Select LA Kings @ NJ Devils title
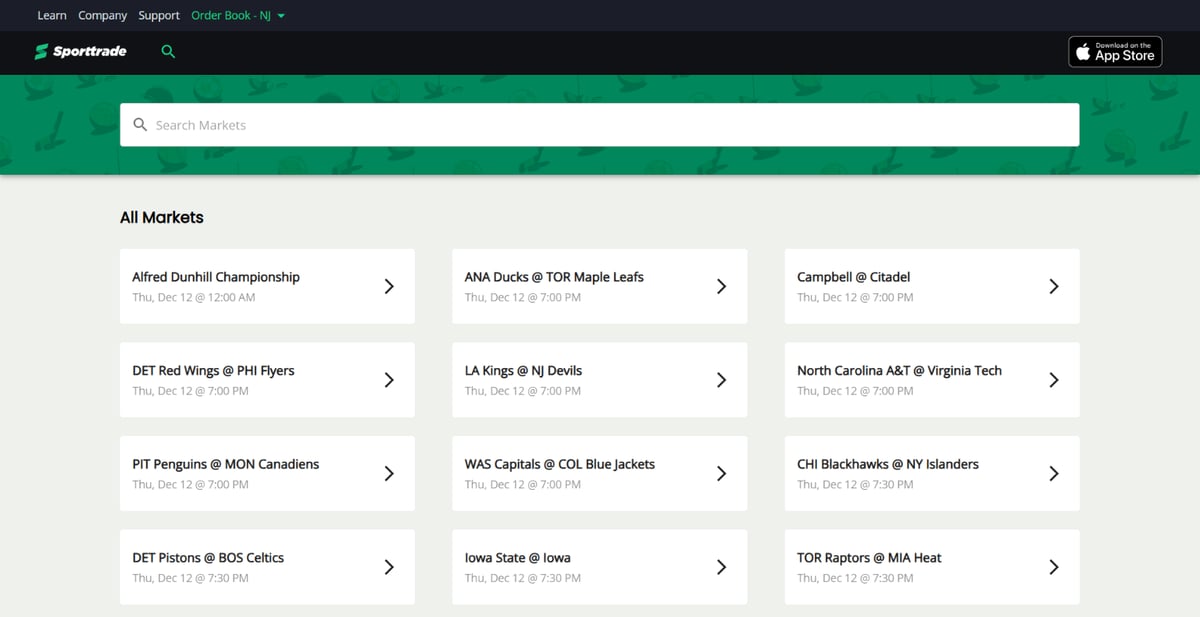The height and width of the screenshot is (617, 1200). click(523, 371)
